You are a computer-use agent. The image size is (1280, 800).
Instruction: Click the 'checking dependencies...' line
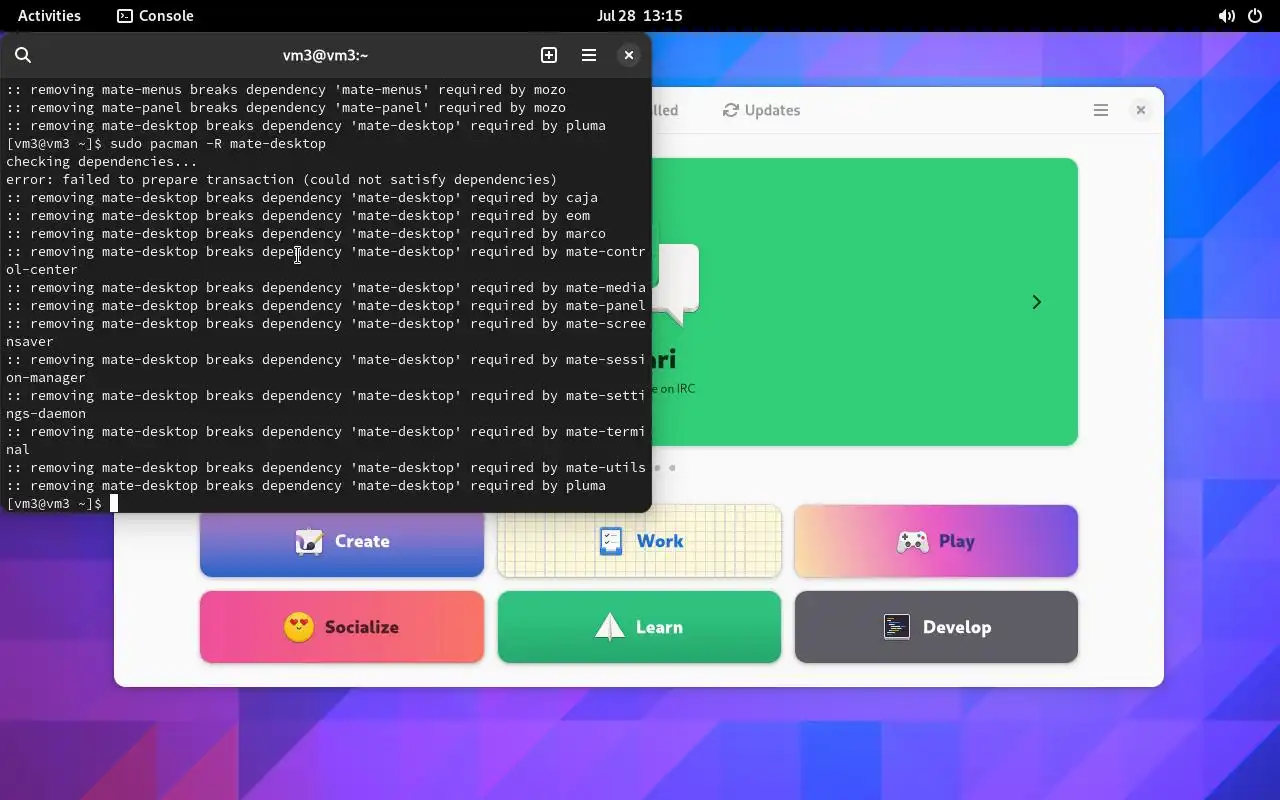click(x=102, y=161)
